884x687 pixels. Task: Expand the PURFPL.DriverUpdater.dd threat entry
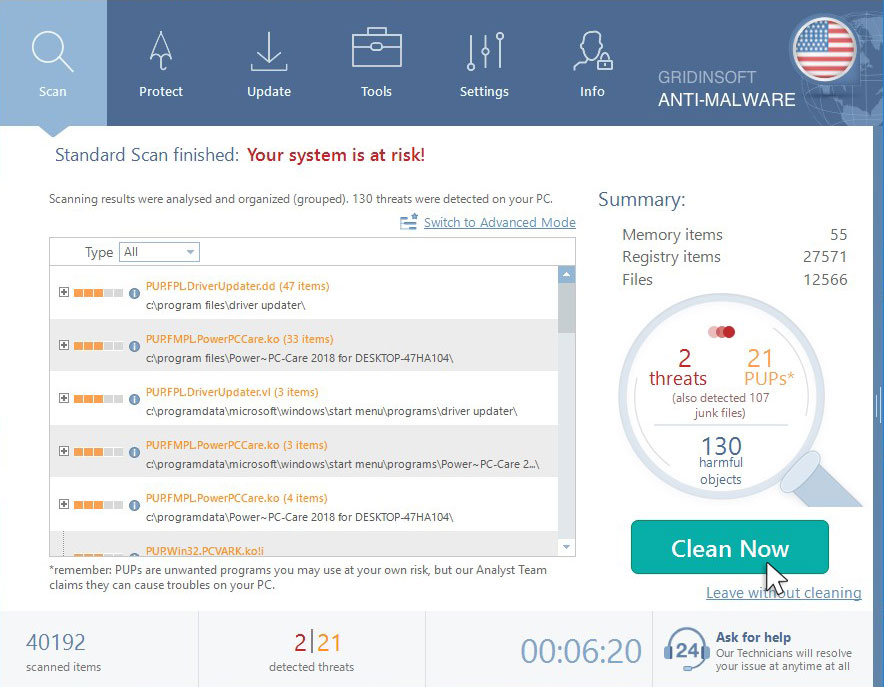[62, 291]
